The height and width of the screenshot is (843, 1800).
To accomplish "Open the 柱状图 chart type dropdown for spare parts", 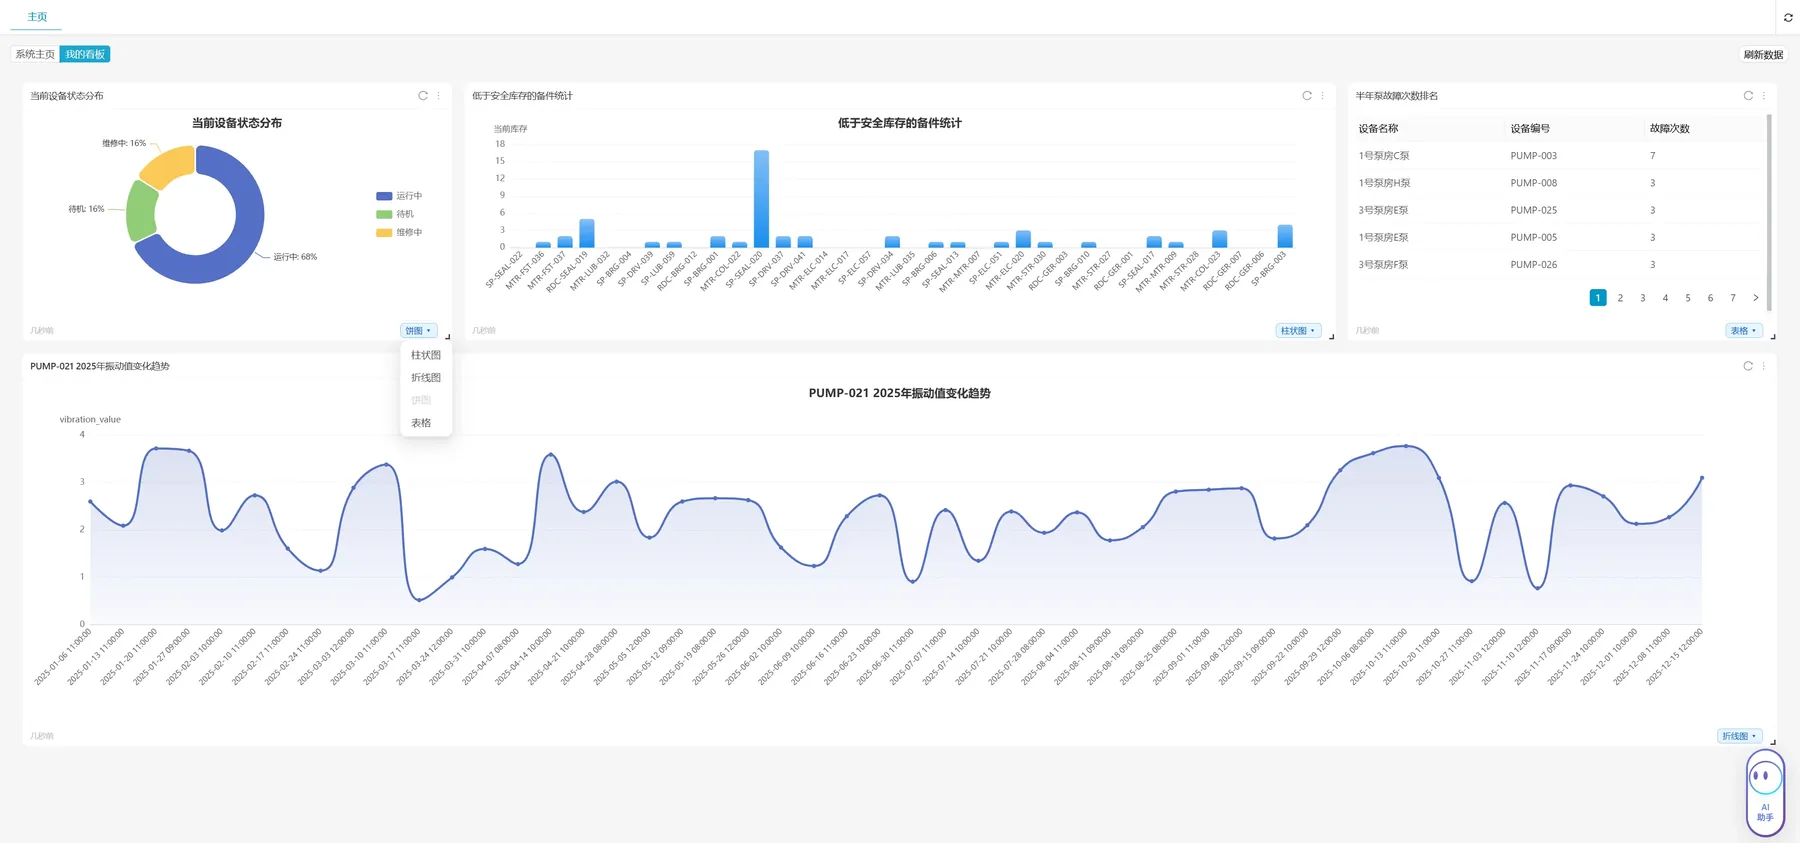I will tap(1298, 331).
